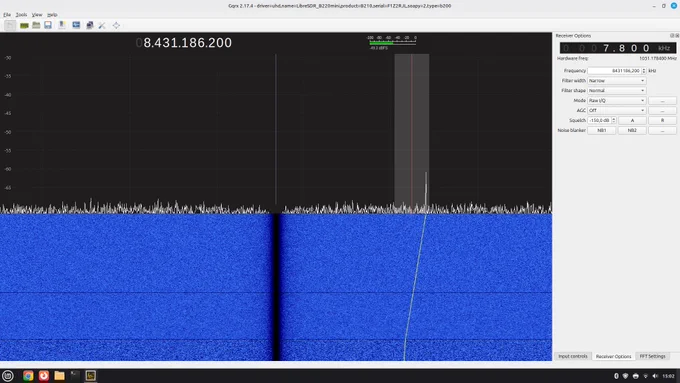Image resolution: width=680 pixels, height=383 pixels.
Task: Open the View menu
Action: (x=37, y=15)
